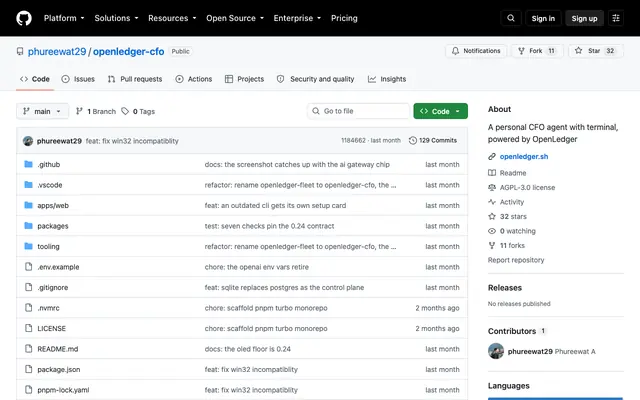640x400 pixels.
Task: View the 129 Commits history
Action: (x=433, y=140)
